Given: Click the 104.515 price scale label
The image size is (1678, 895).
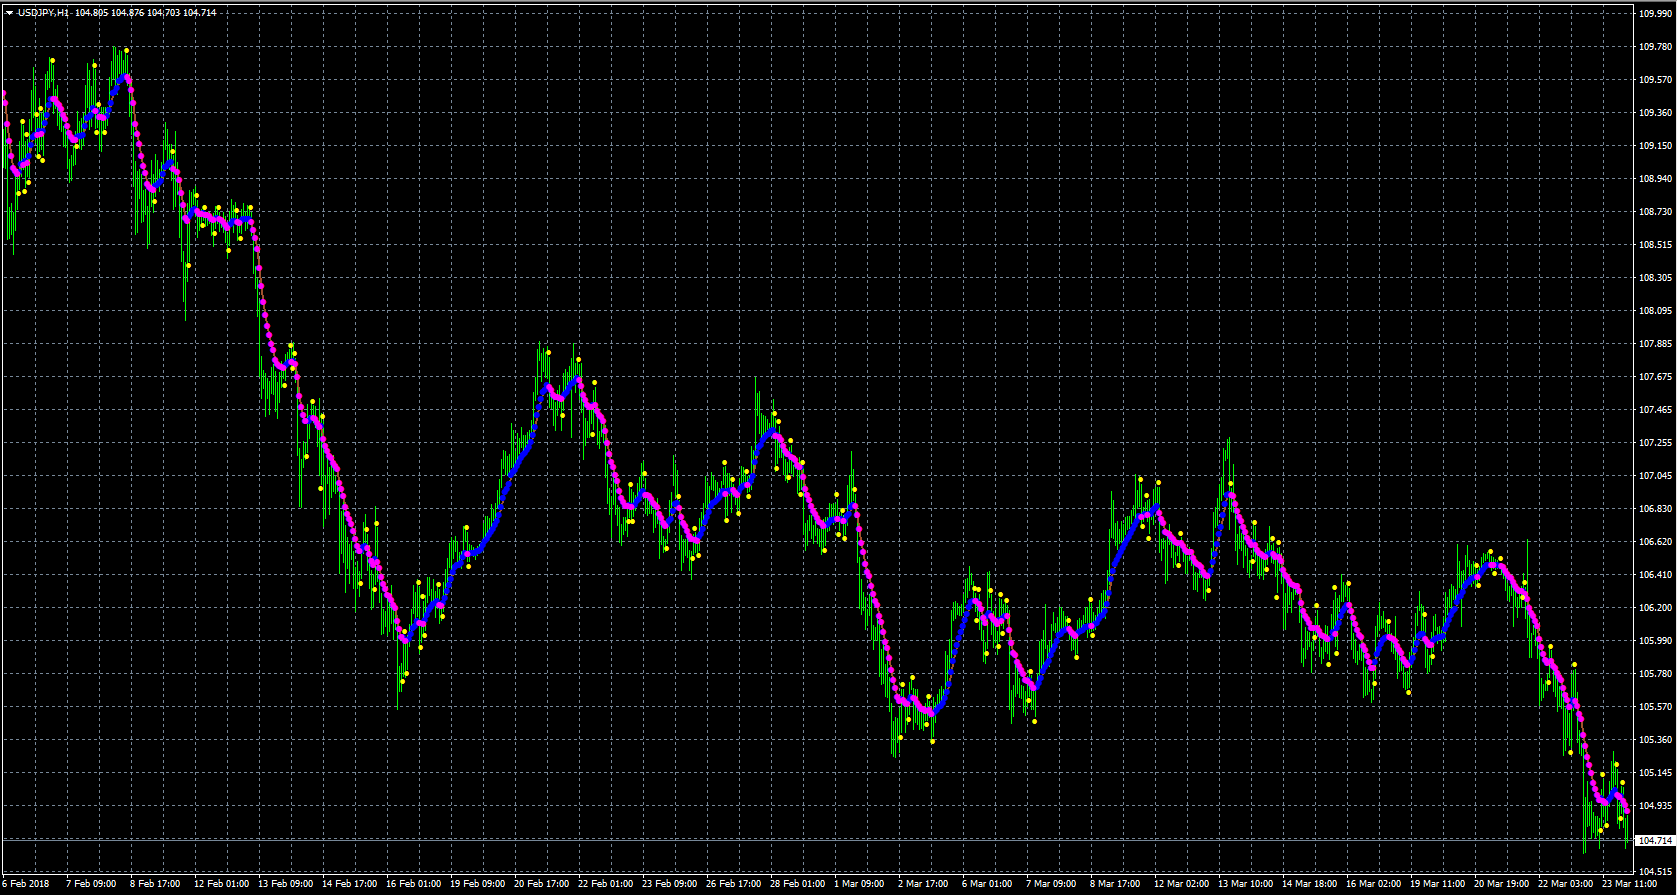Looking at the screenshot, I should (x=1656, y=872).
